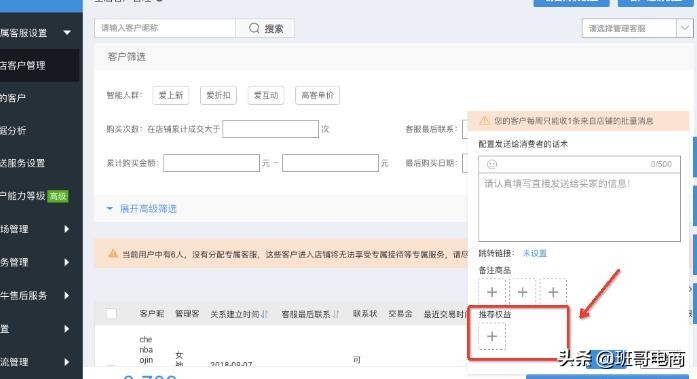Viewport: 697px width, 379px height.
Task: Open 达服务设置 sidebar item
Action: 22,163
